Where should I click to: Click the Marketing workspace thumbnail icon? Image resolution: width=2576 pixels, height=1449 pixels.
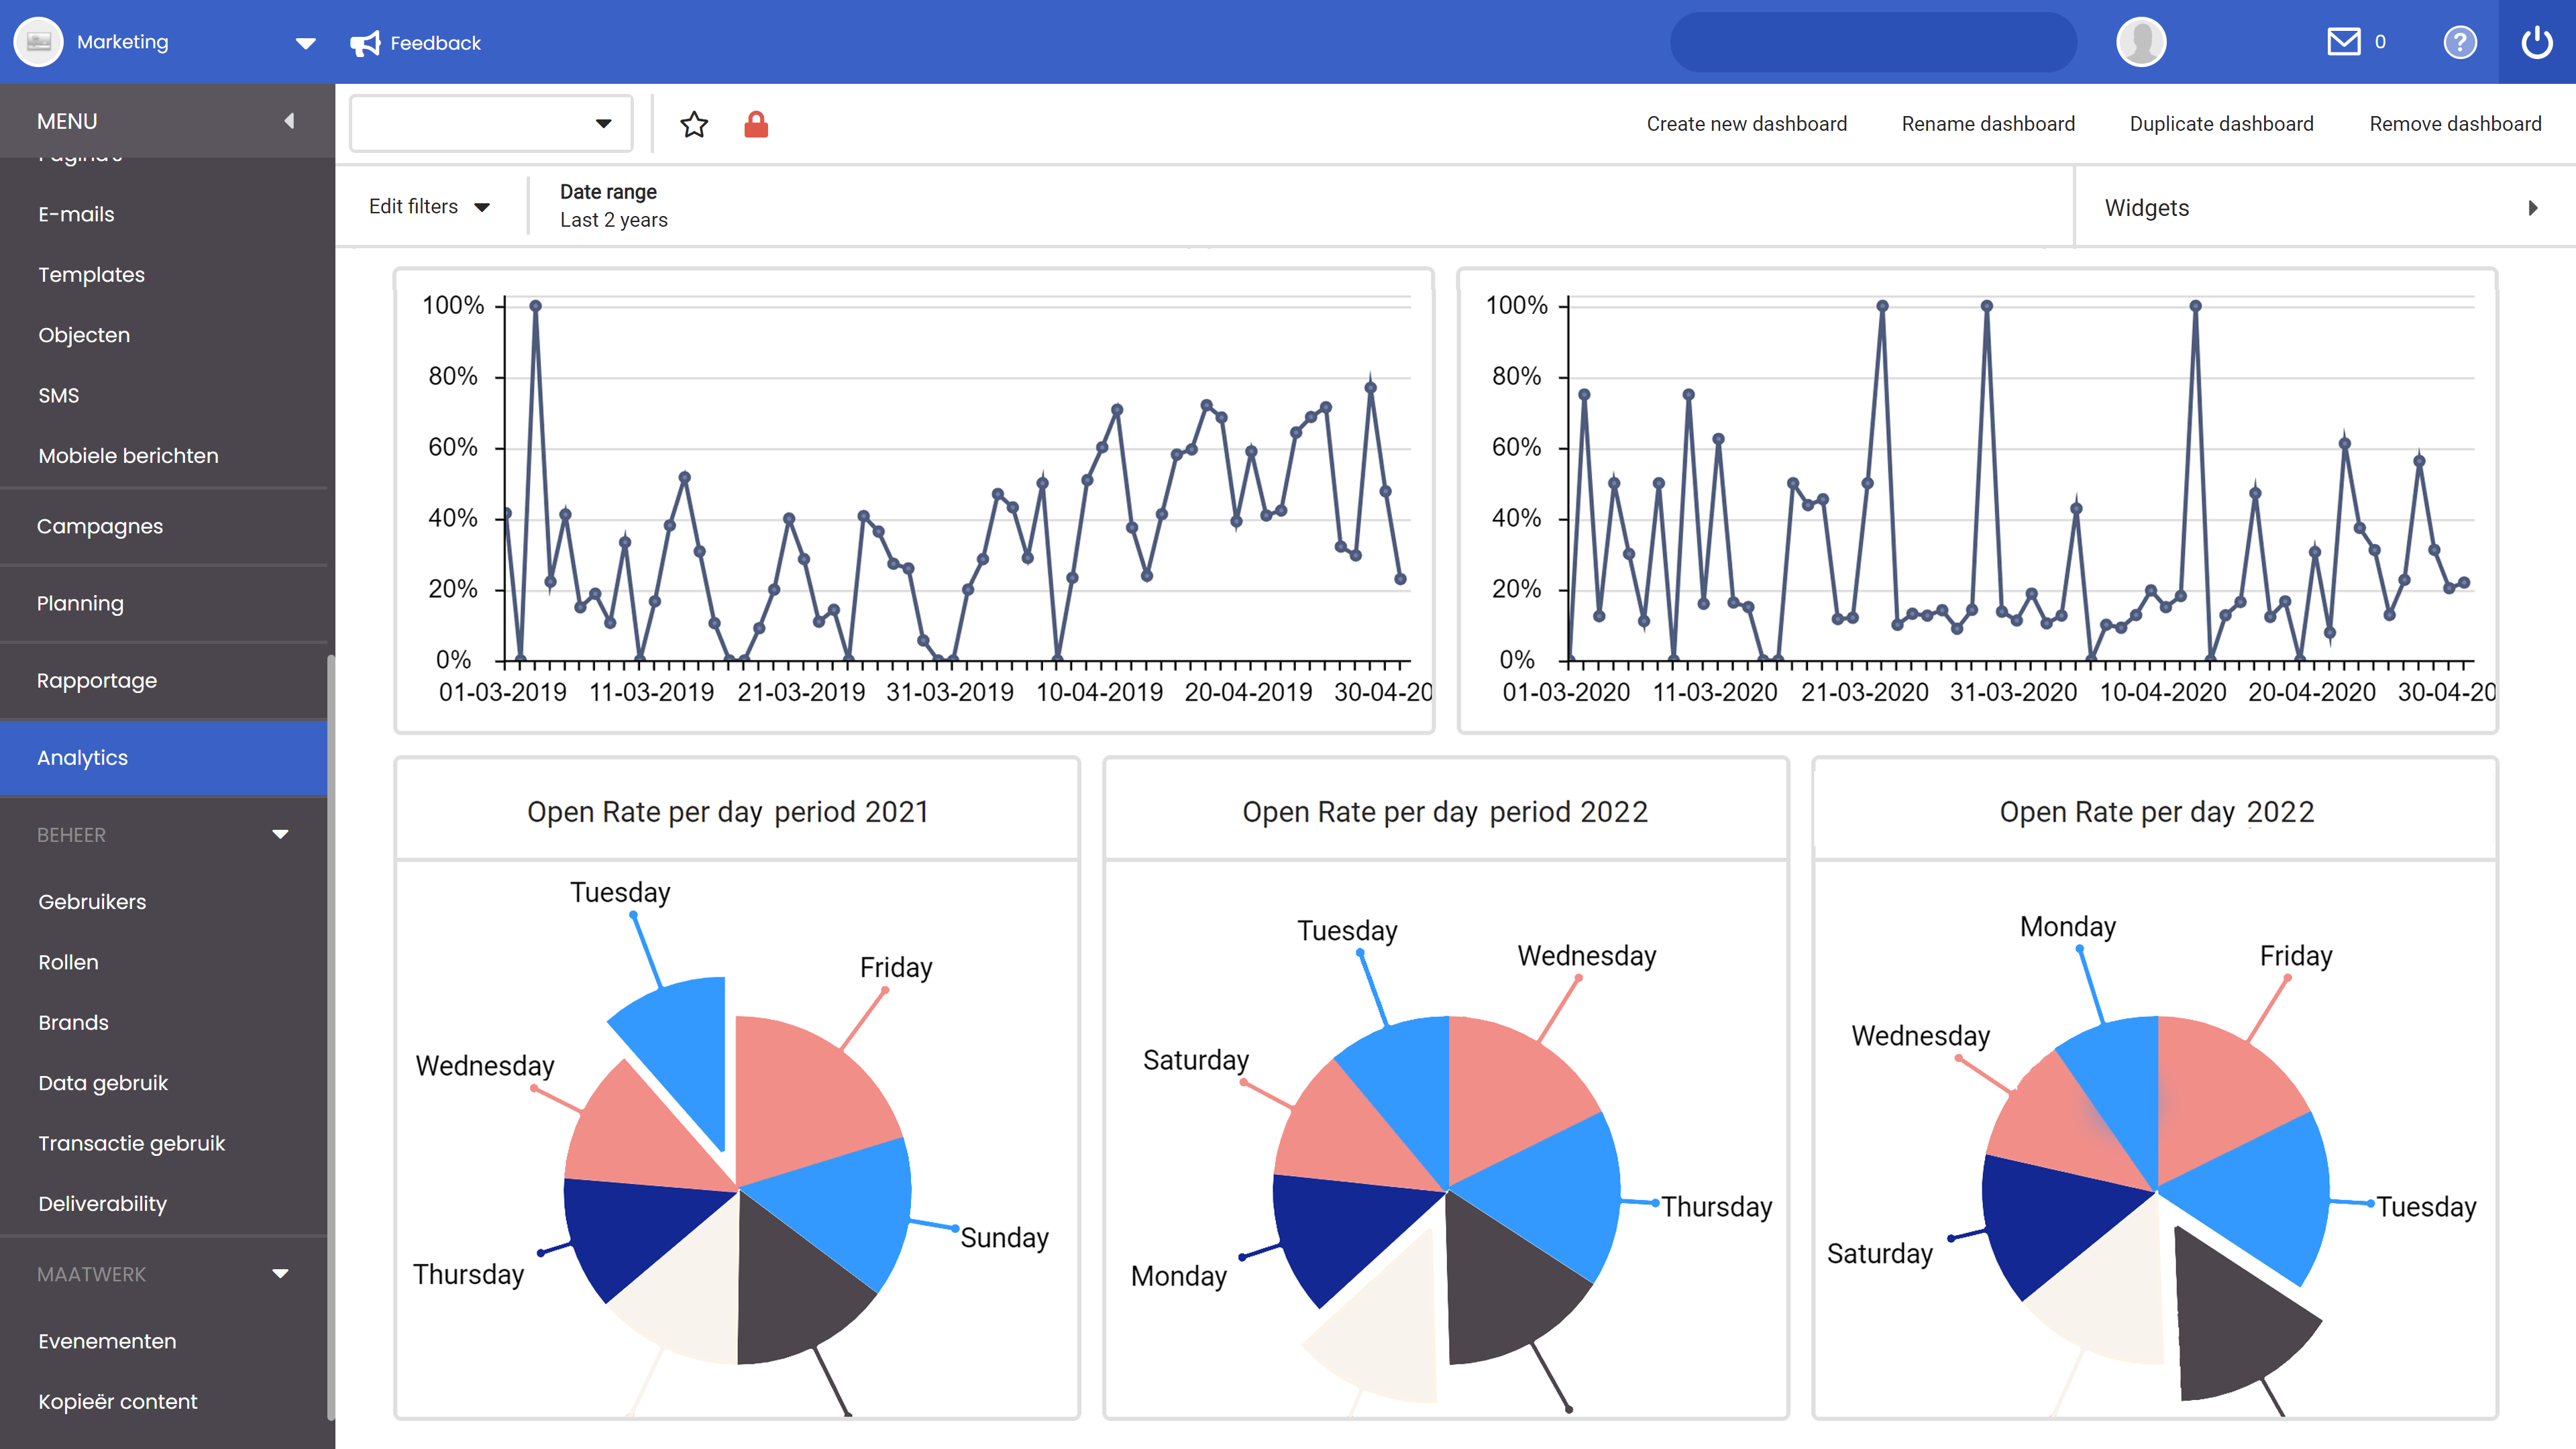tap(37, 41)
